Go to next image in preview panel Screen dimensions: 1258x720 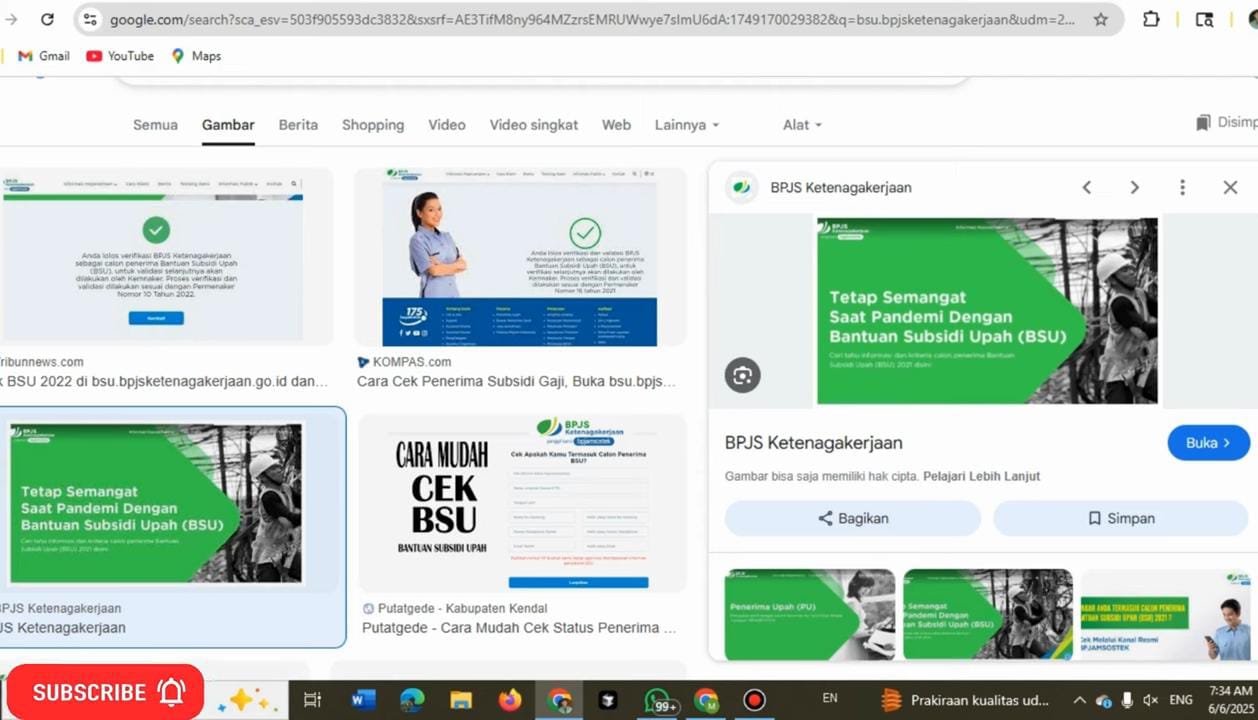coord(1134,187)
